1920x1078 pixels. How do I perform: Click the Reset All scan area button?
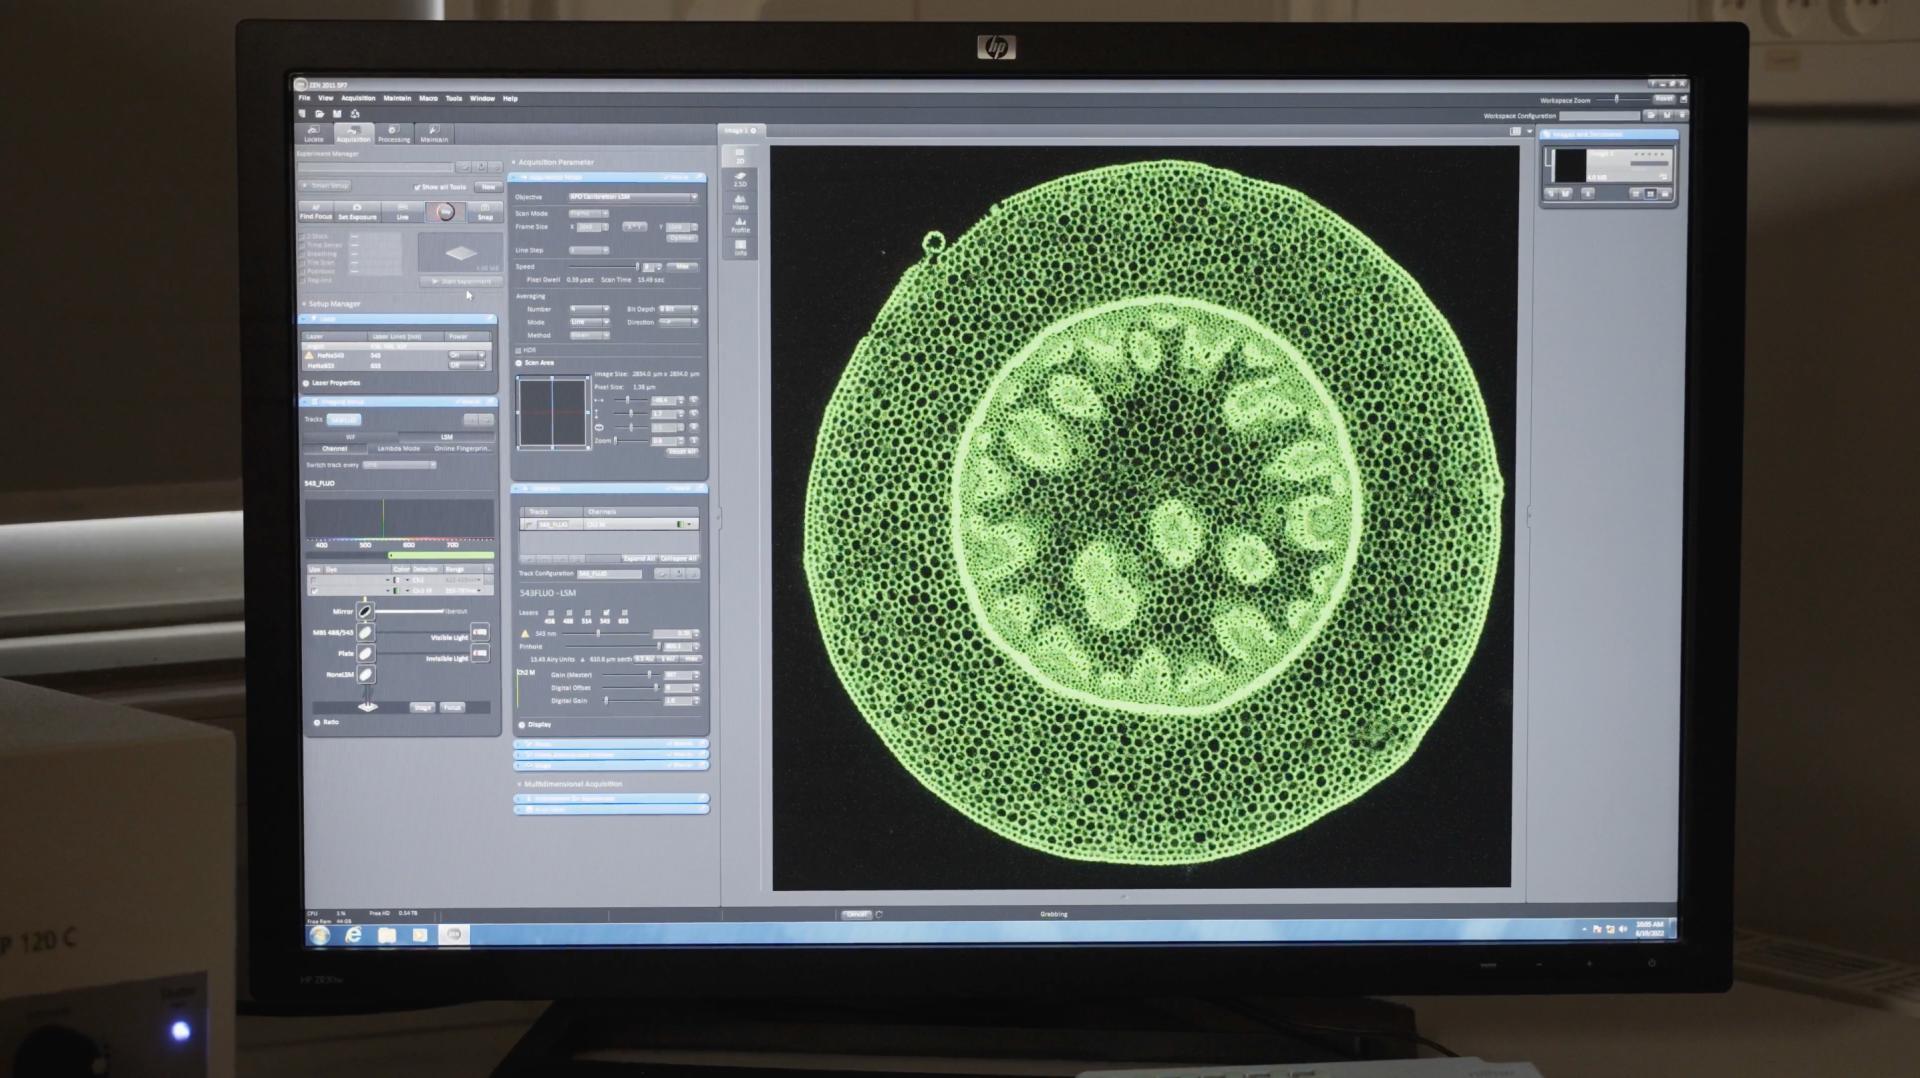click(683, 452)
